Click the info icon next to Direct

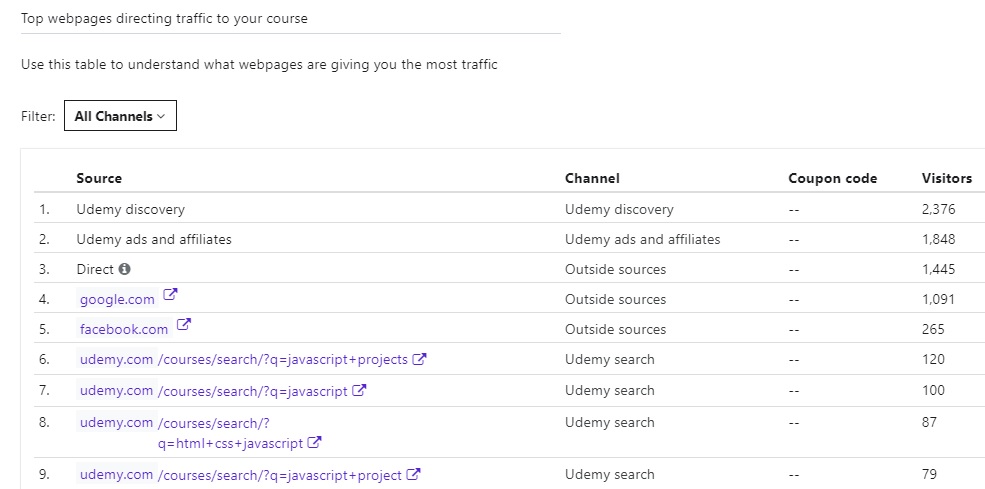(125, 269)
